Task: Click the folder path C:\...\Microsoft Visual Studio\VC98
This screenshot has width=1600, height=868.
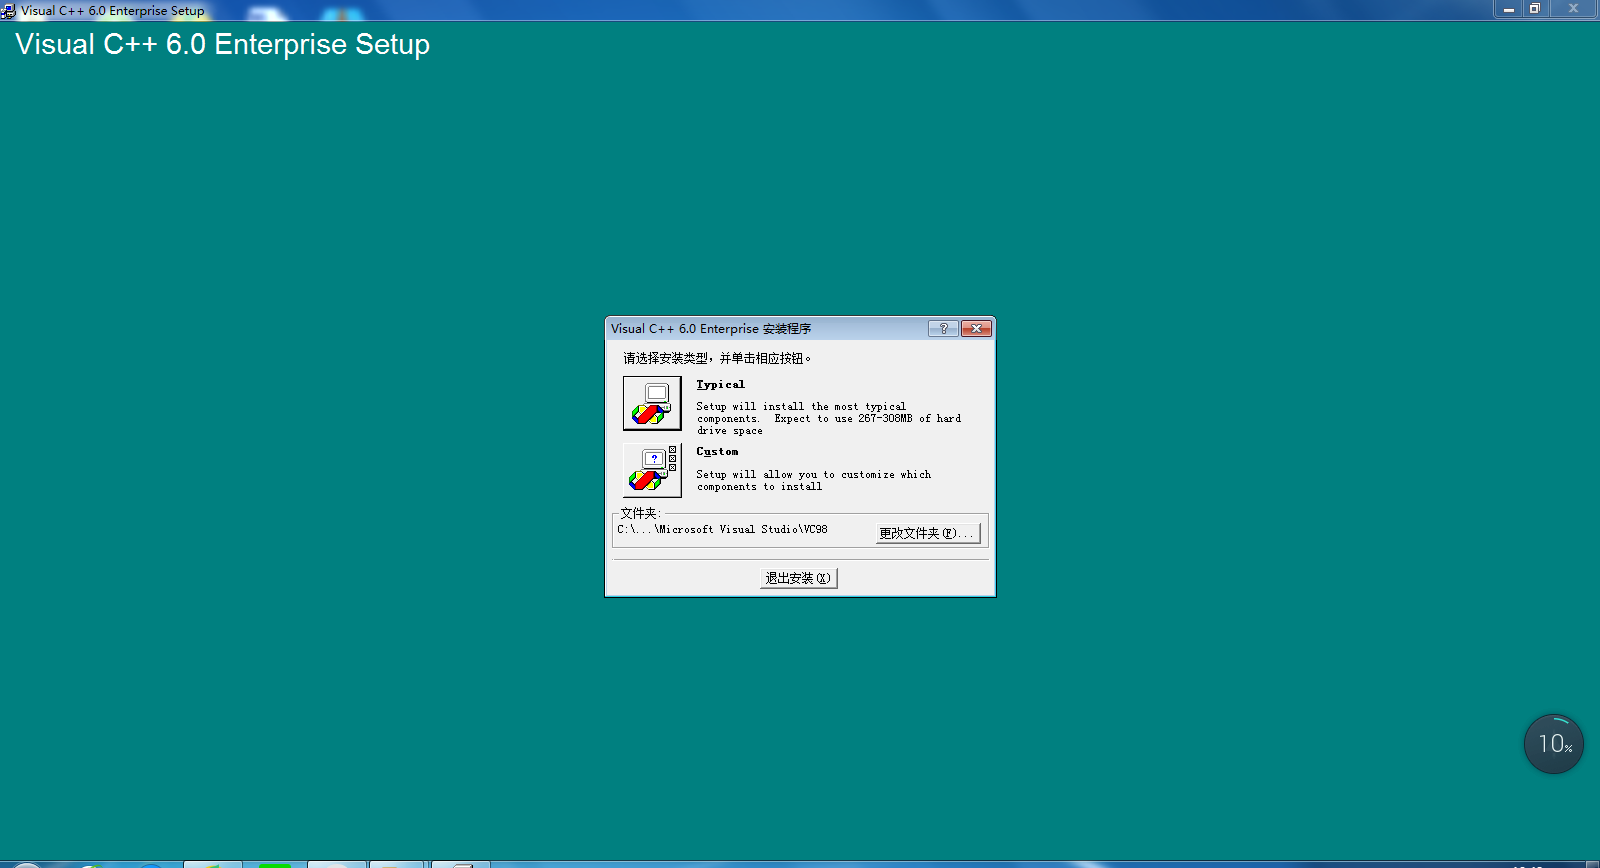Action: coord(722,530)
